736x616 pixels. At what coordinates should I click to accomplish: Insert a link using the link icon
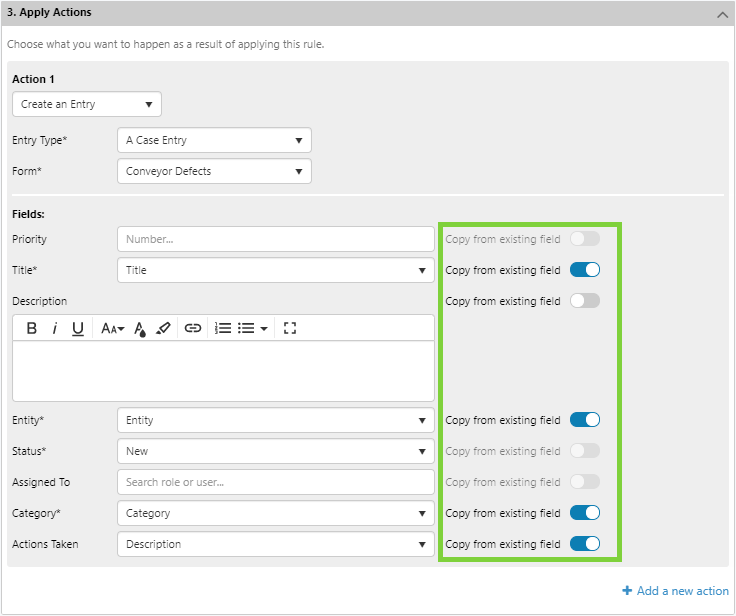click(193, 328)
